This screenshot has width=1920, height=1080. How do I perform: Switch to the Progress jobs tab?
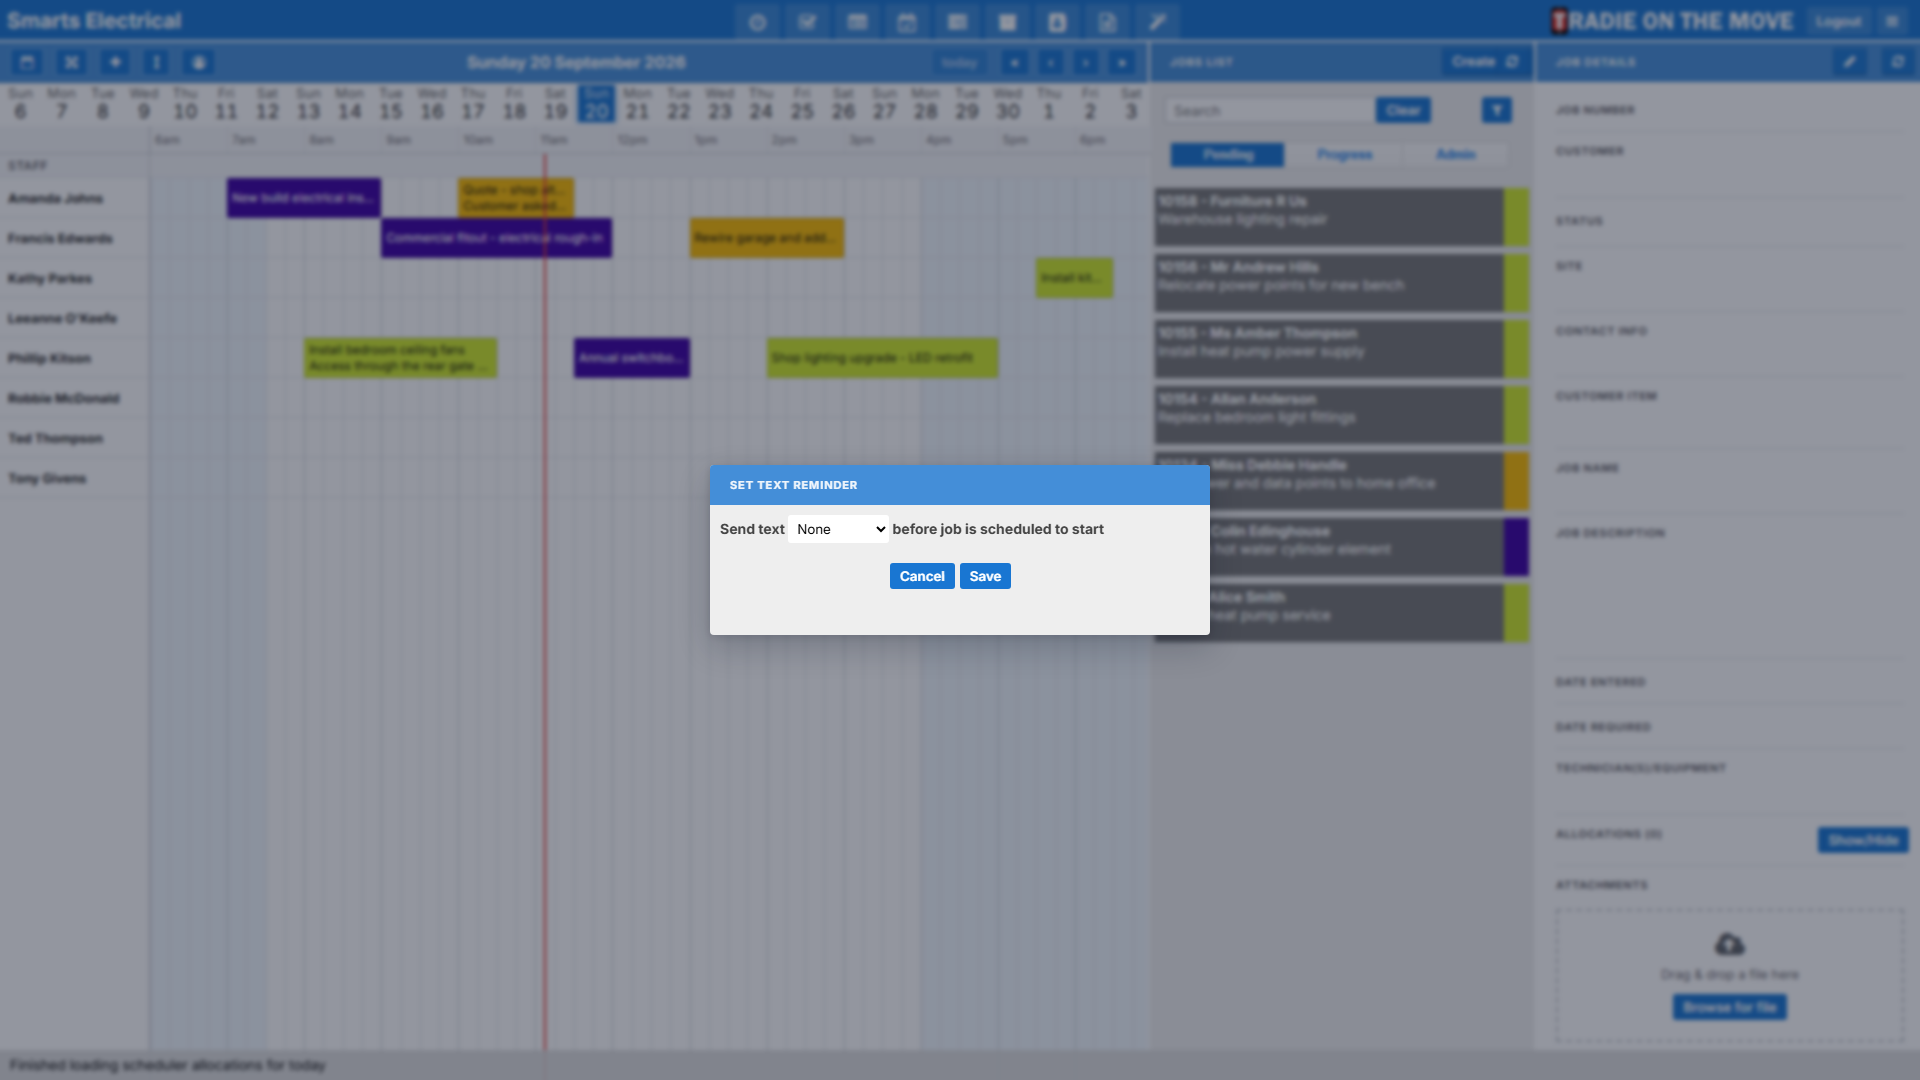click(x=1344, y=154)
